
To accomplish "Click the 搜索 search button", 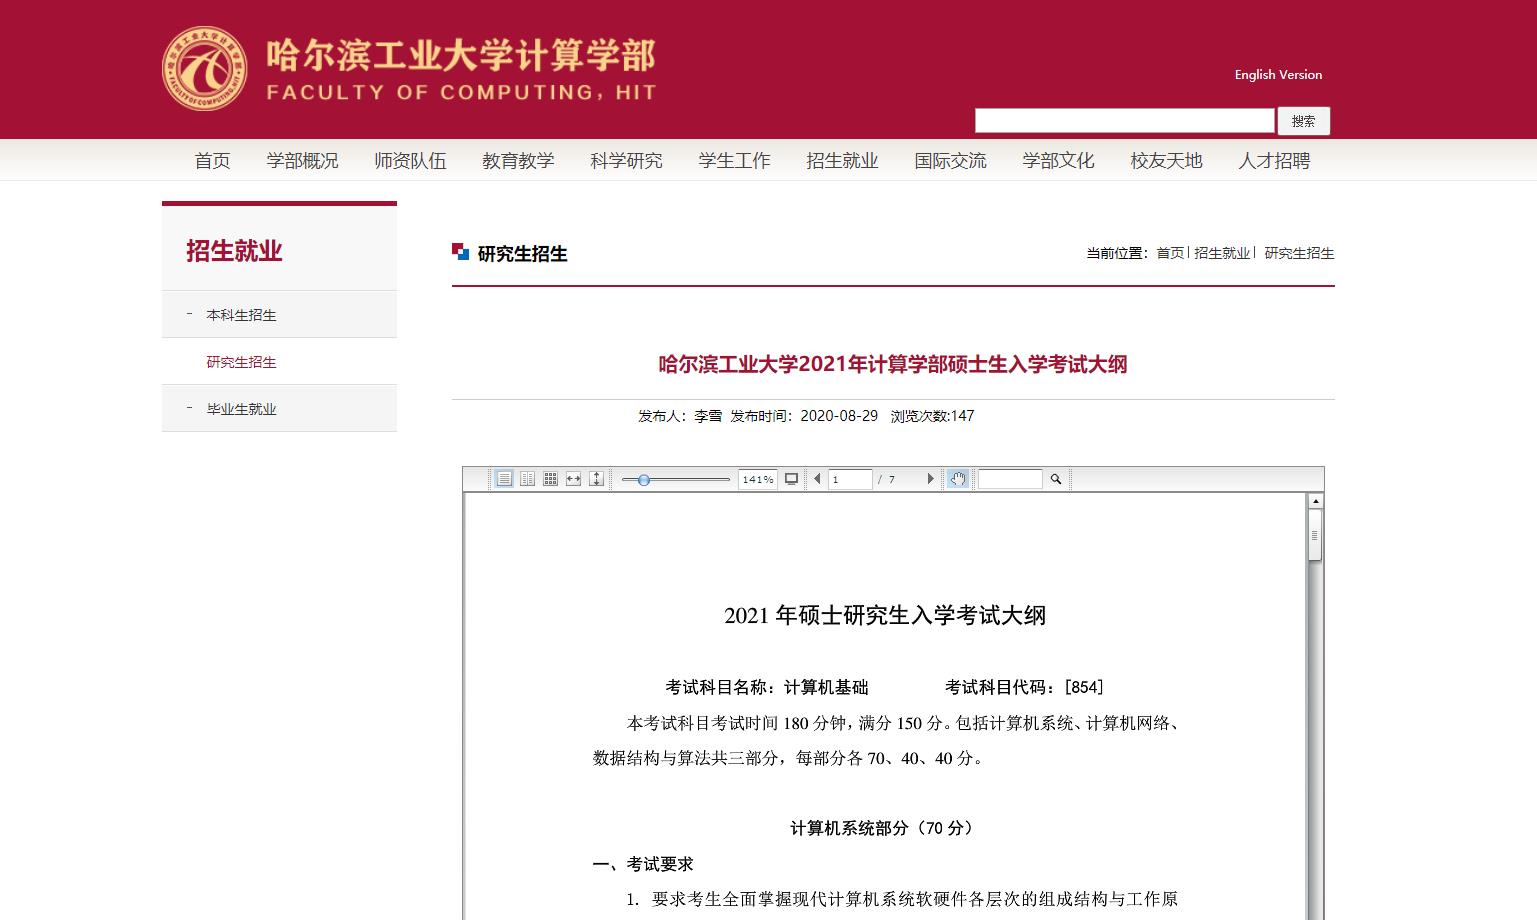I will click(x=1303, y=121).
